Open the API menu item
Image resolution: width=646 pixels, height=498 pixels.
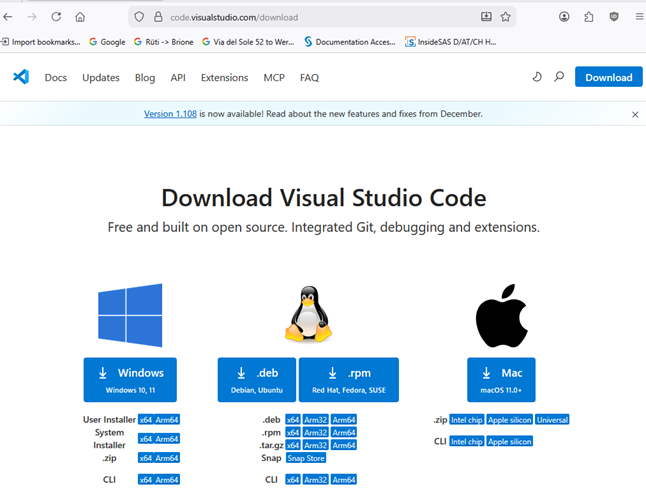[178, 77]
